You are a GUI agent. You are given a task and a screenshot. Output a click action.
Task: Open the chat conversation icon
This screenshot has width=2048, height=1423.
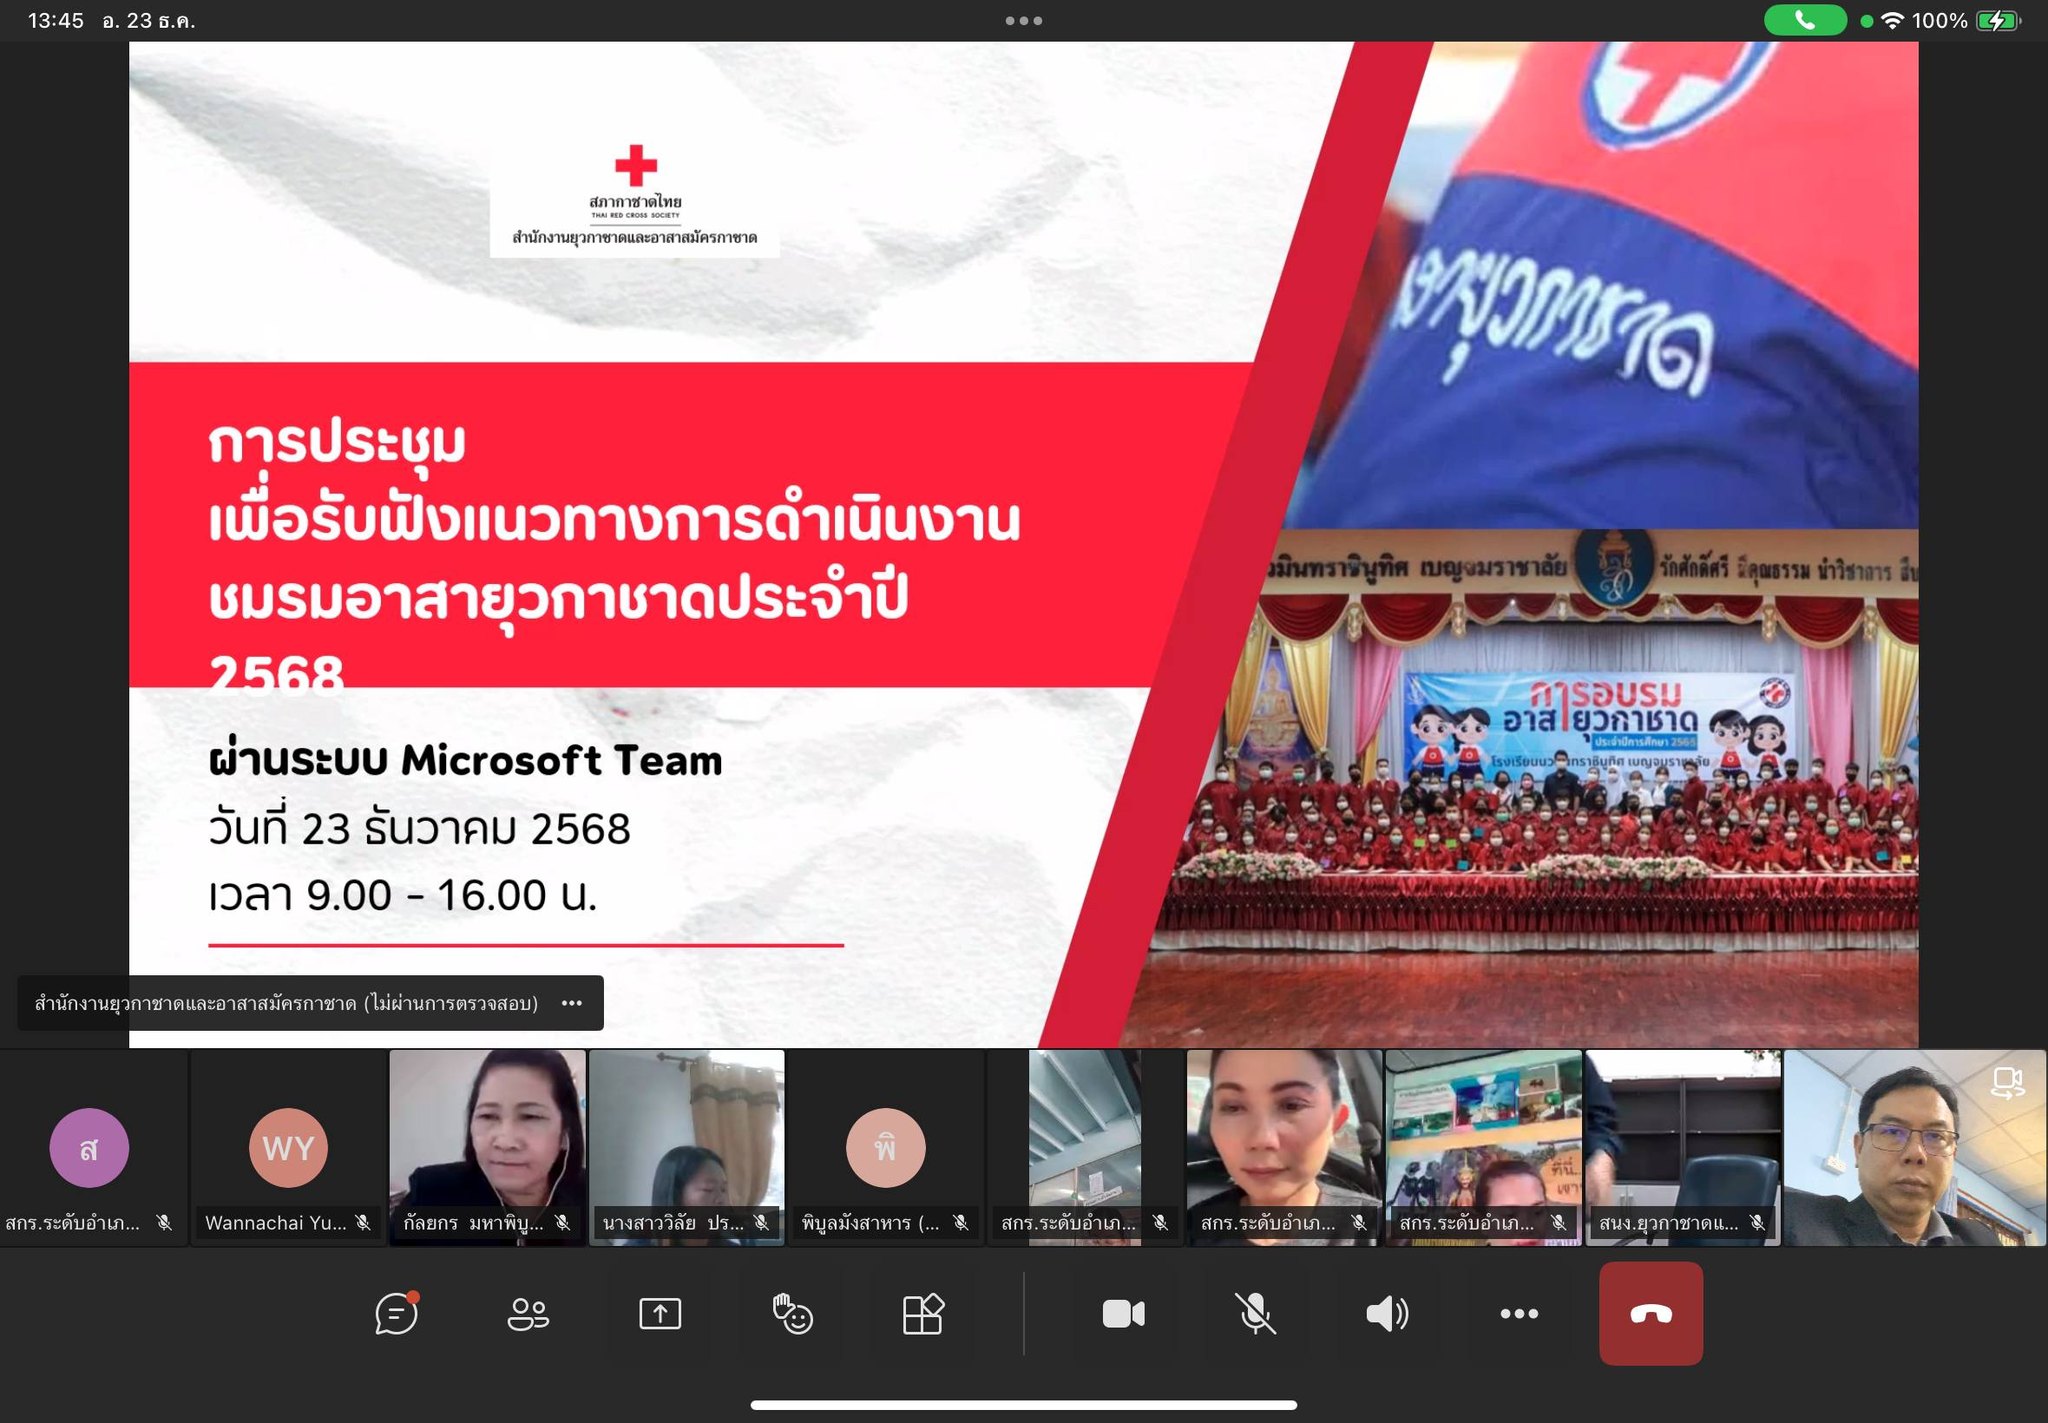tap(396, 1313)
